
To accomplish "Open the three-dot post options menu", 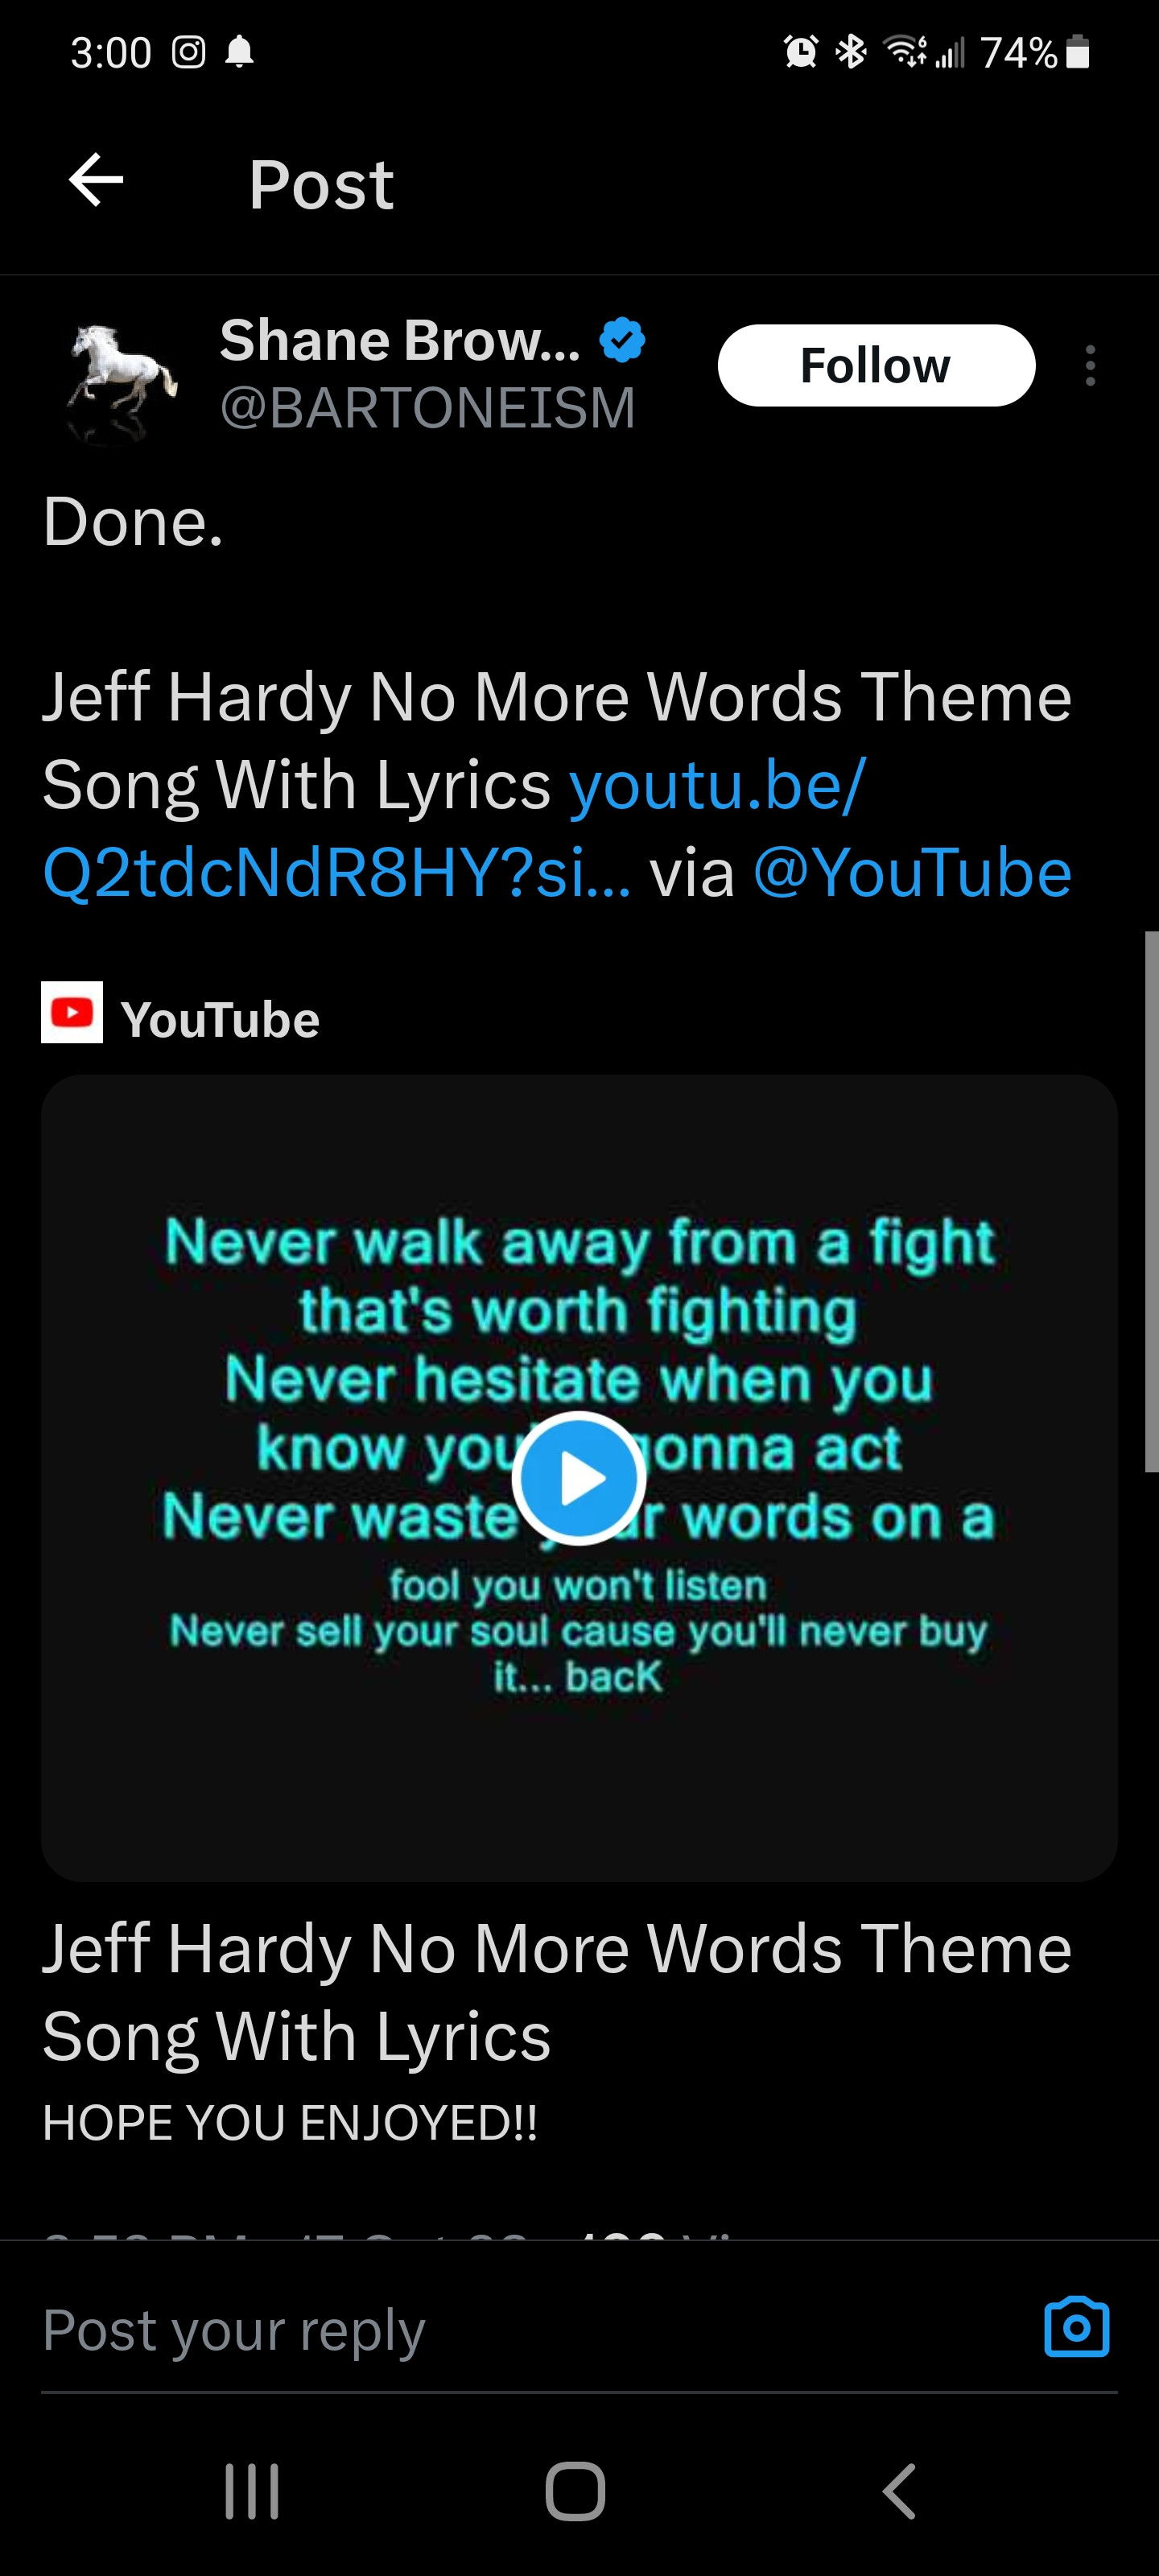I will (x=1090, y=366).
